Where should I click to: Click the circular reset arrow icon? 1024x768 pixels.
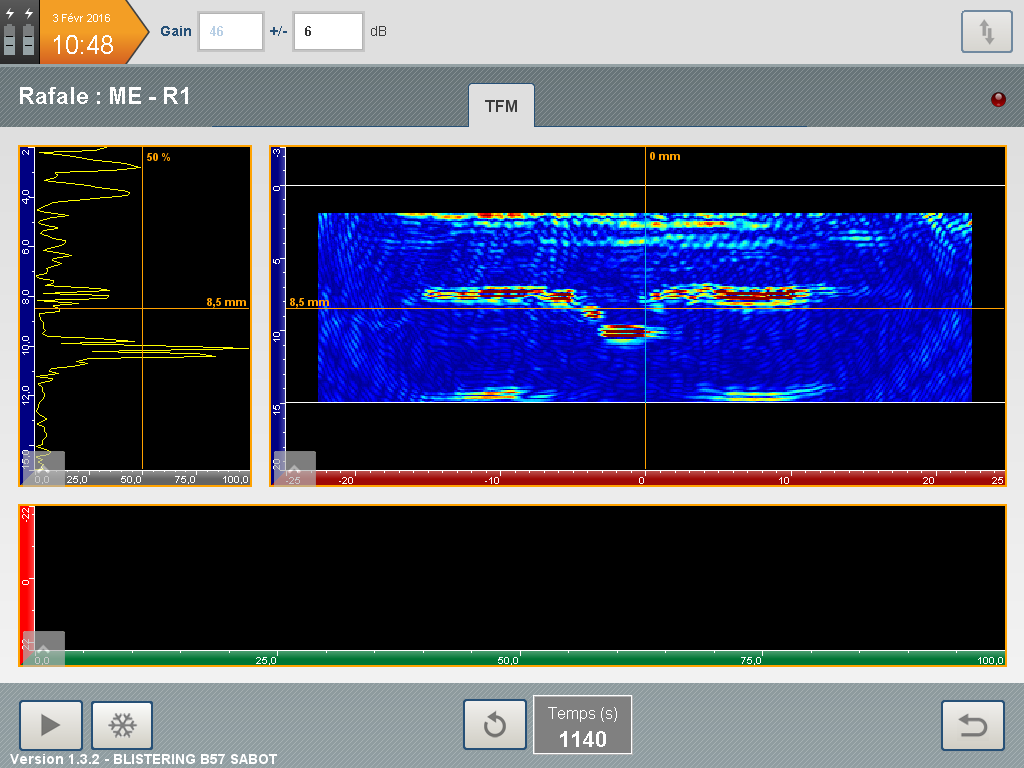494,725
